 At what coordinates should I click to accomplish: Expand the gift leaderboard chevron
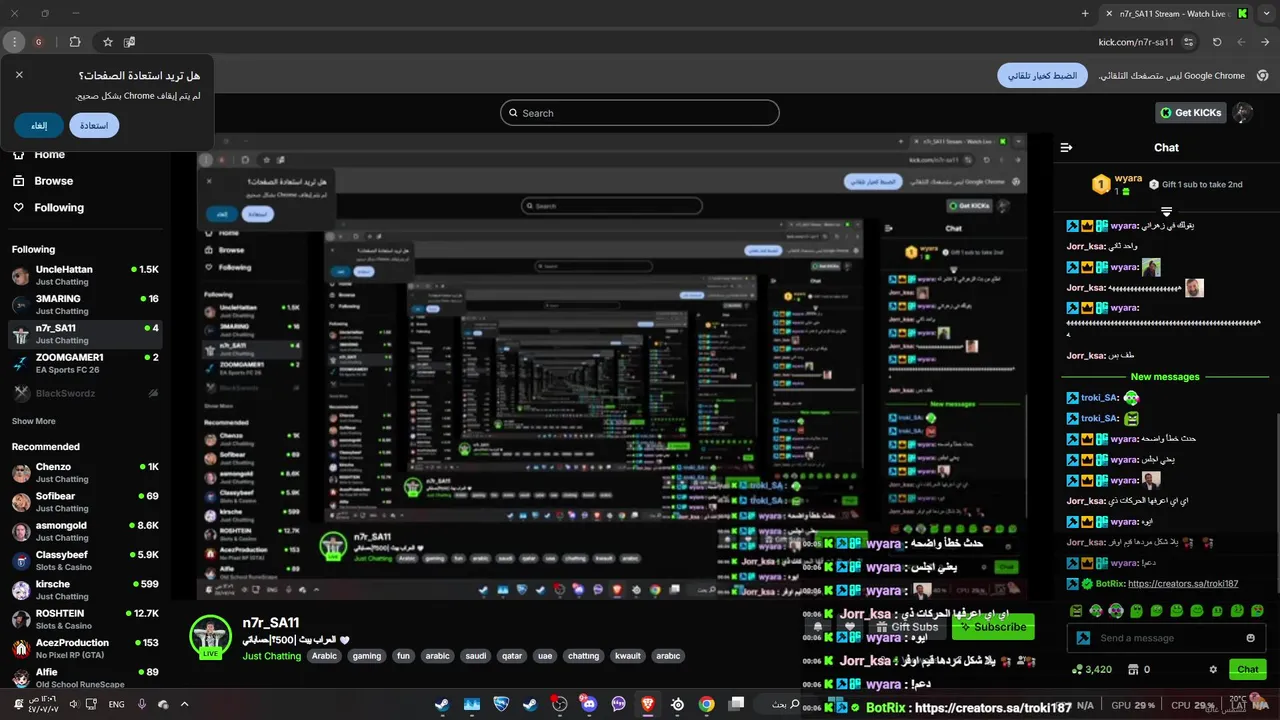[x=1166, y=211]
